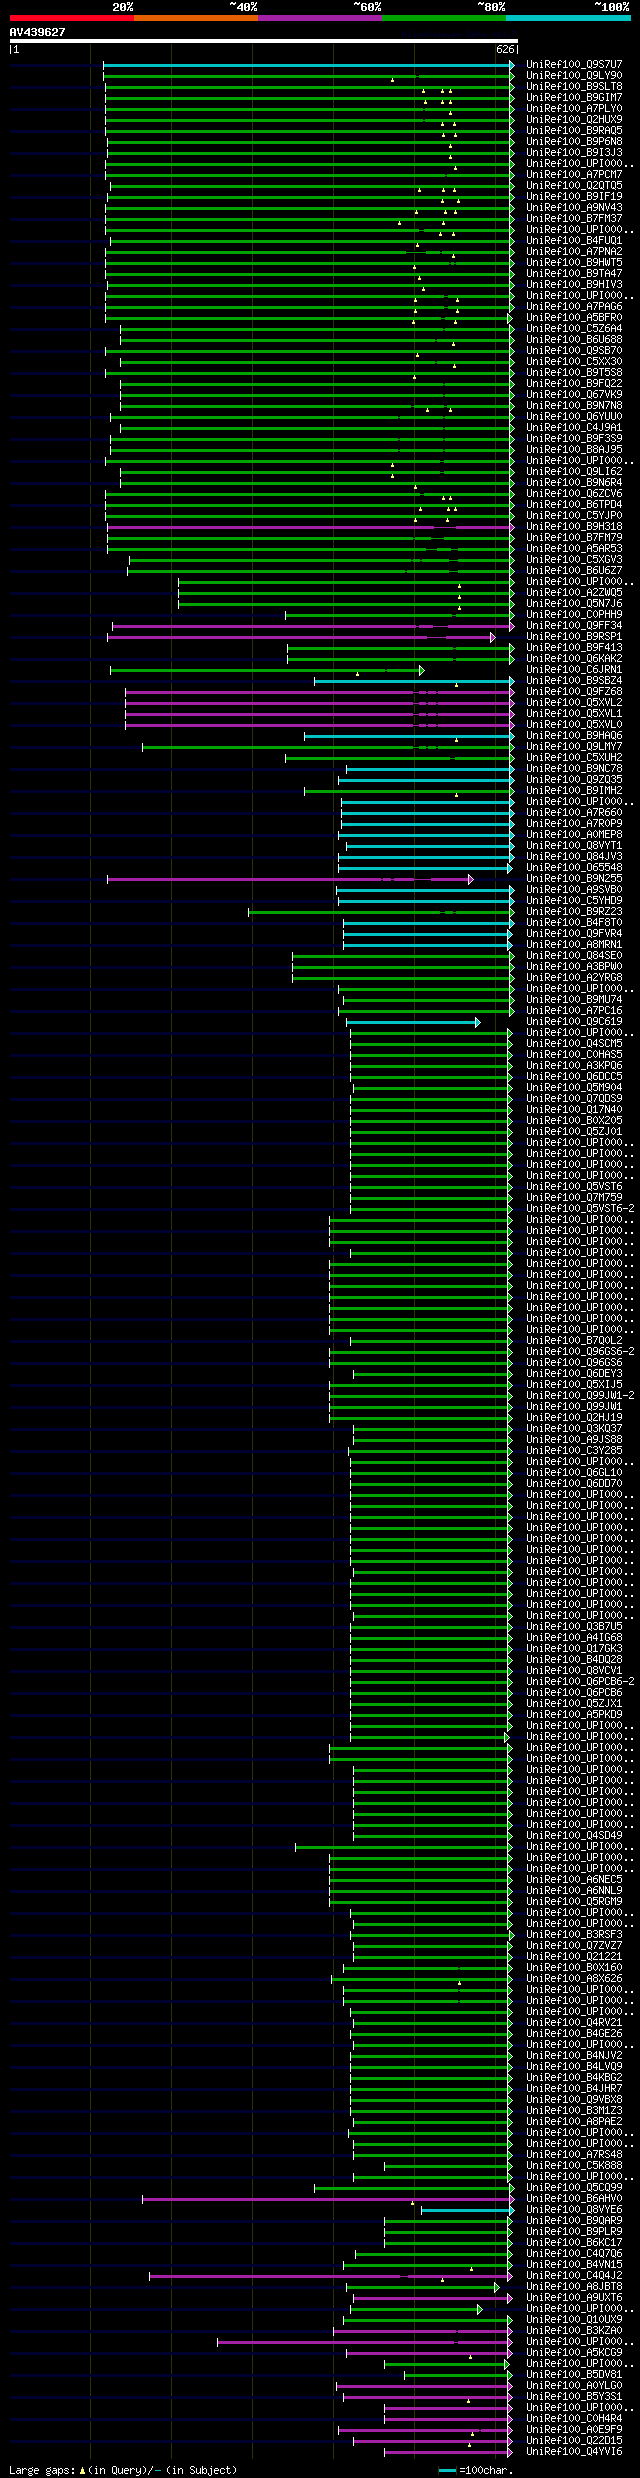Screen dimensions: 640x2478
Task: Select label UniRef100_O65548
Action: (574, 868)
